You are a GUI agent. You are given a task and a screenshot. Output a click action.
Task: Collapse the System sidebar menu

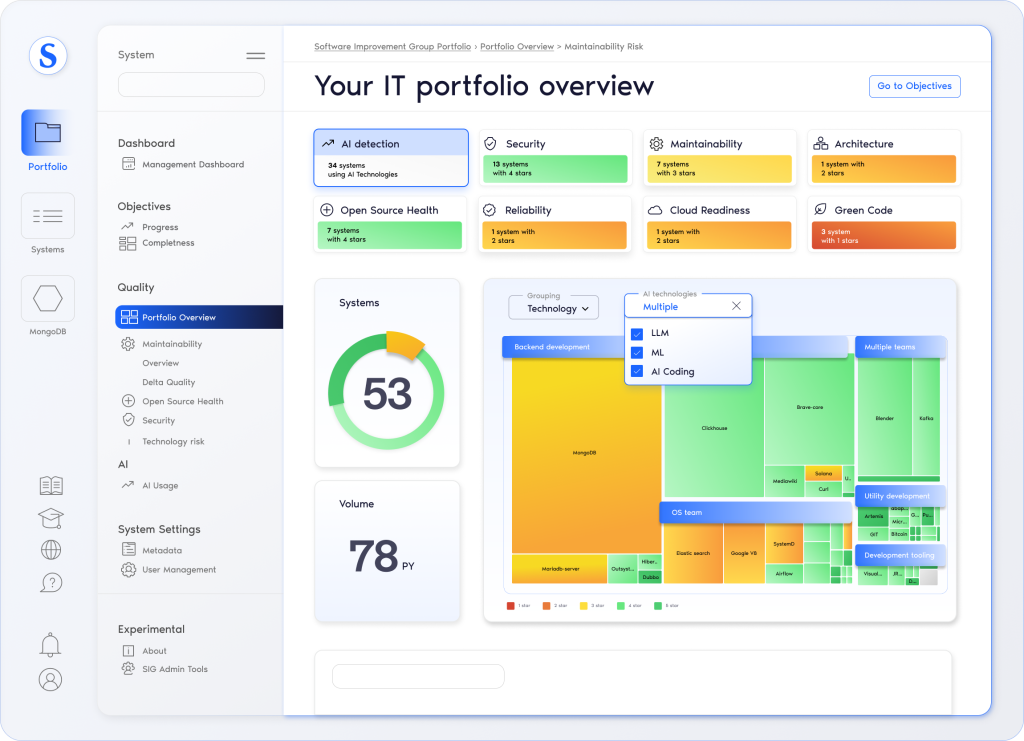[x=256, y=56]
